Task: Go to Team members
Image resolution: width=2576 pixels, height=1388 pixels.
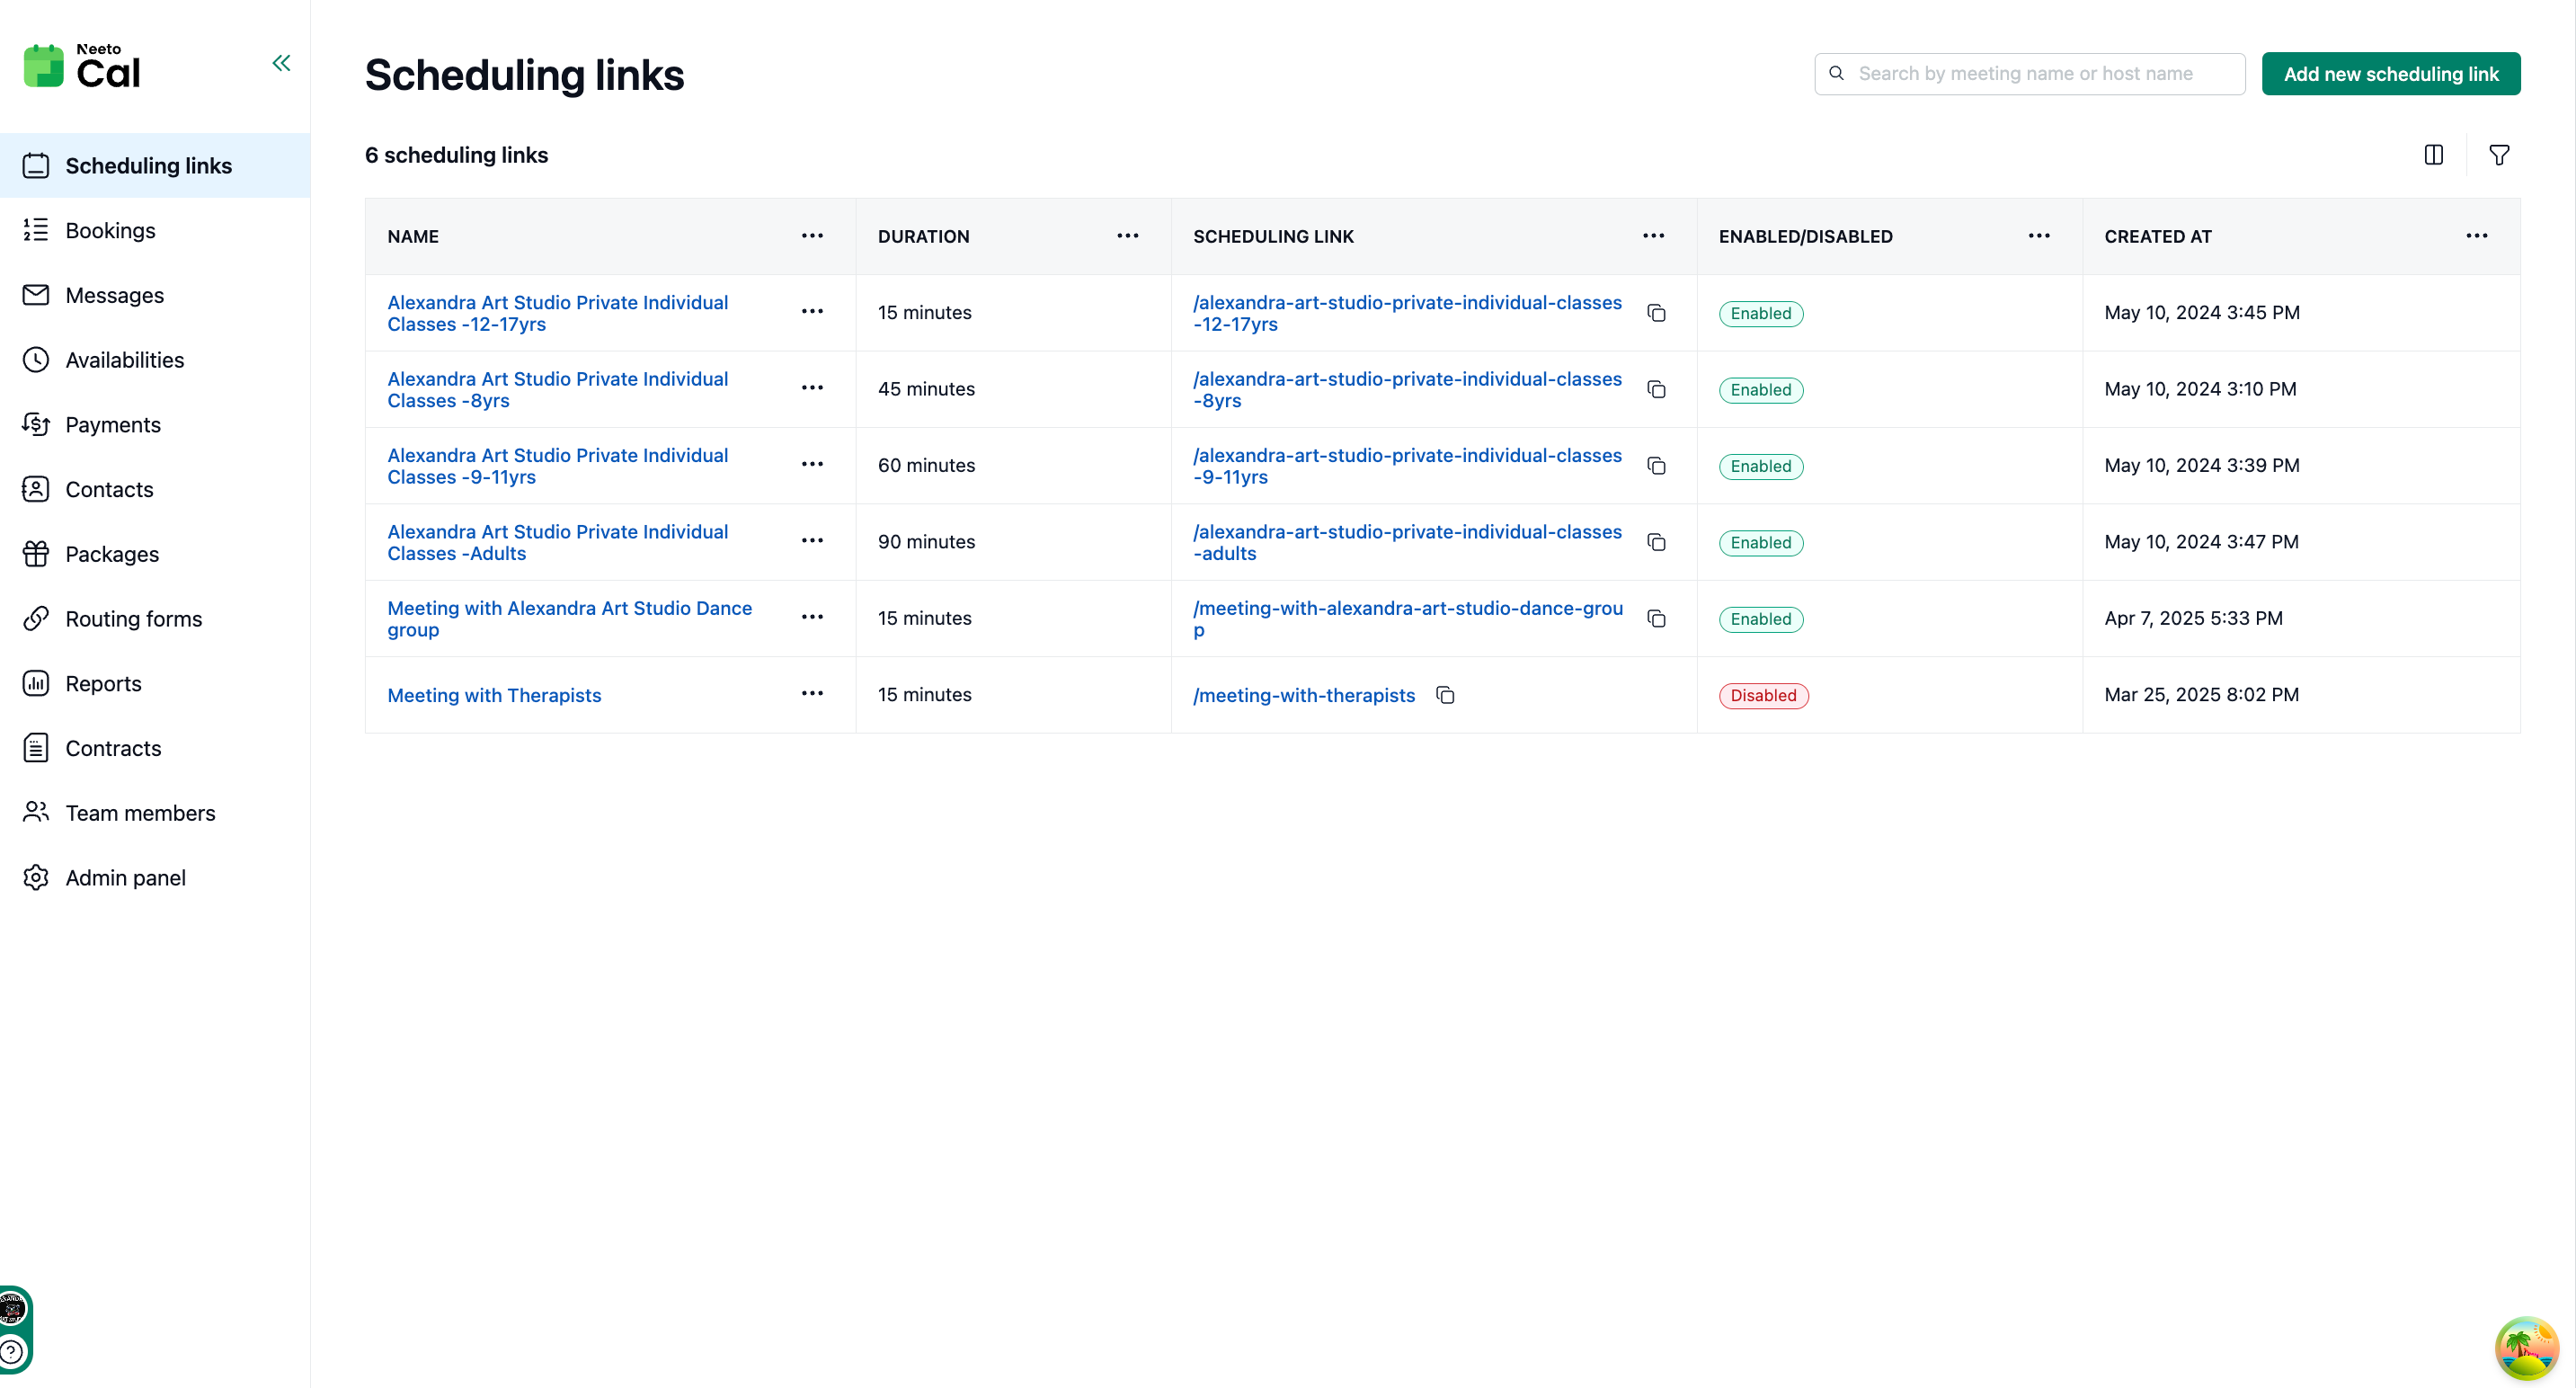Action: (x=155, y=813)
